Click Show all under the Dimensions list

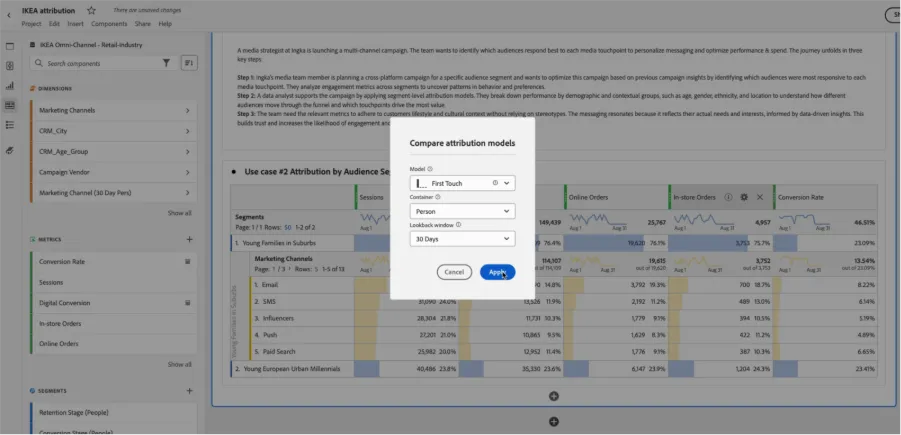[x=179, y=213]
